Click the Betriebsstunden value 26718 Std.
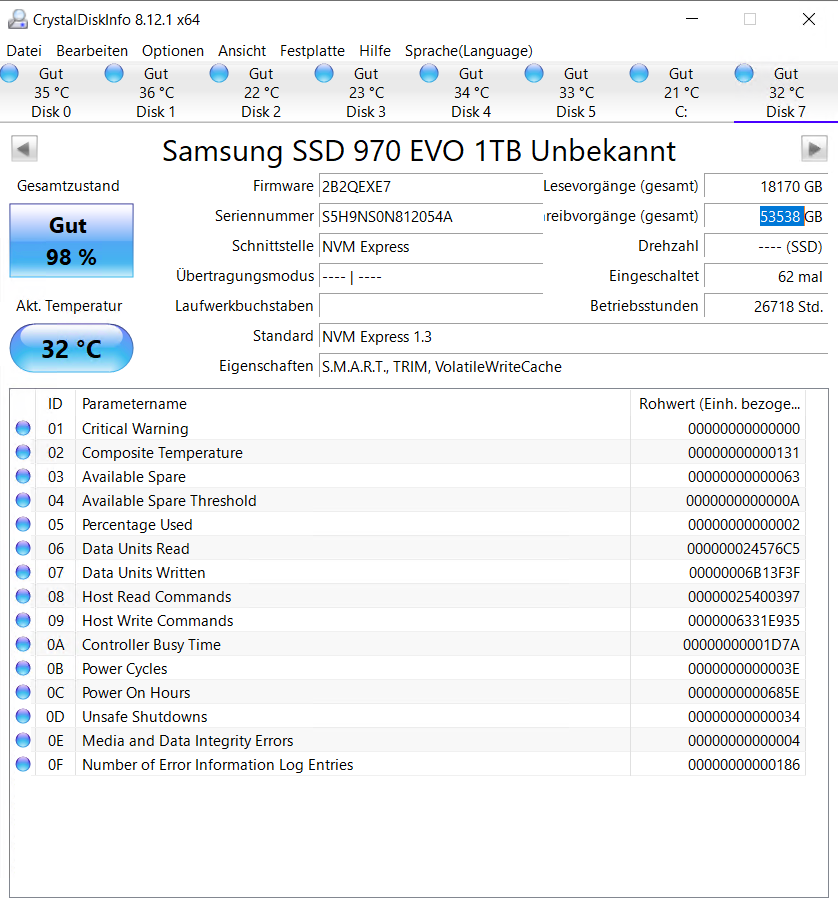Image resolution: width=838 pixels, height=904 pixels. (766, 307)
